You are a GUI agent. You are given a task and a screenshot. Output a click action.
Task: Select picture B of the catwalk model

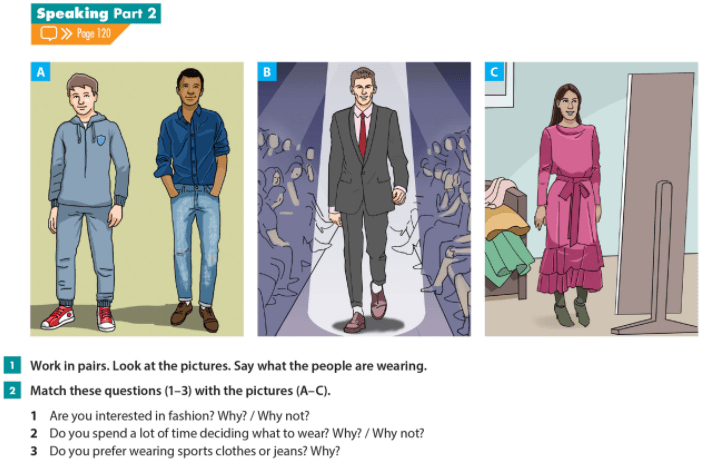[x=364, y=199]
